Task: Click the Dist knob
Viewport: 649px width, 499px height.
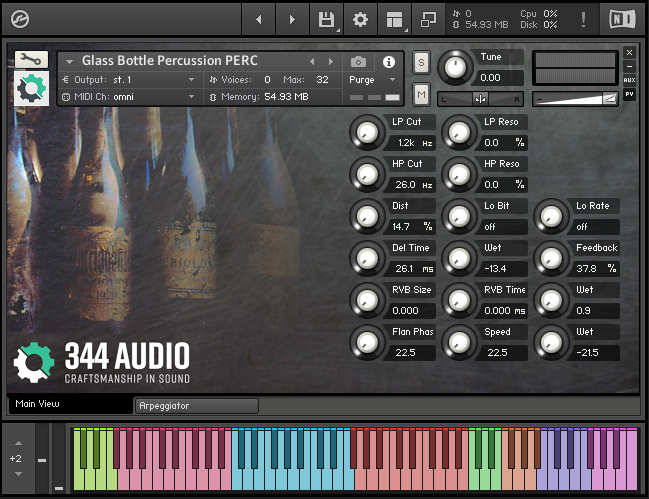Action: tap(367, 216)
